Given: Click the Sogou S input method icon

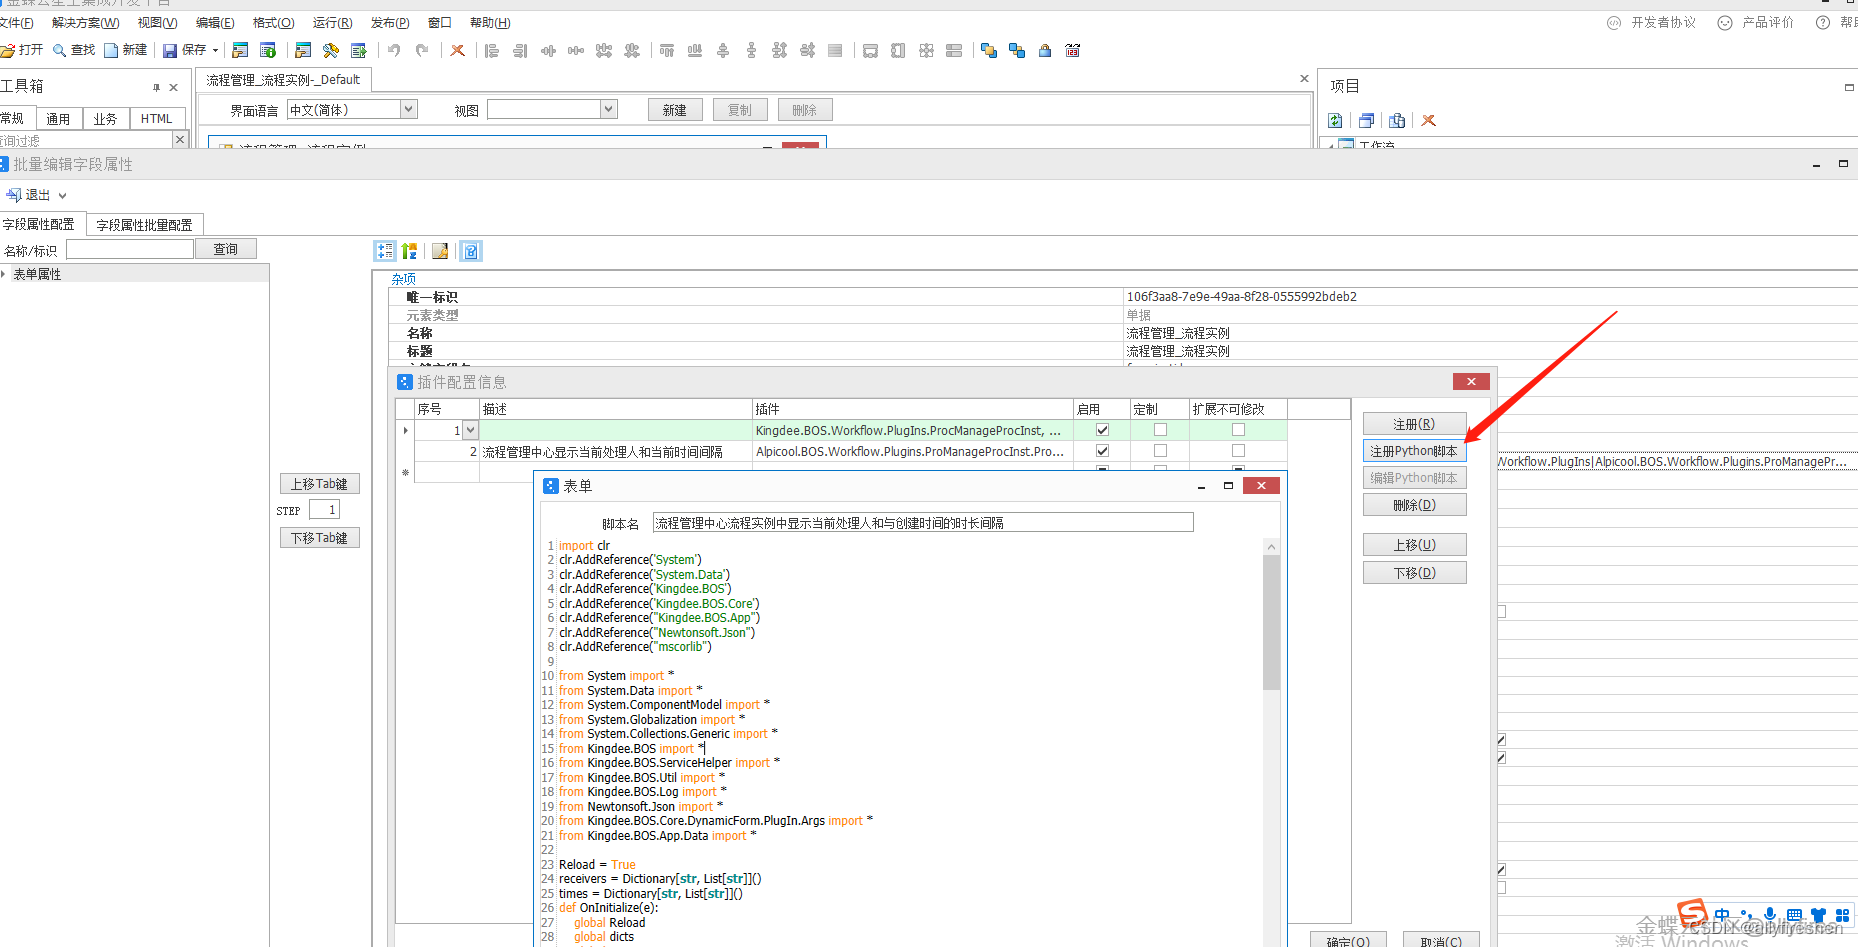Looking at the screenshot, I should (x=1692, y=913).
